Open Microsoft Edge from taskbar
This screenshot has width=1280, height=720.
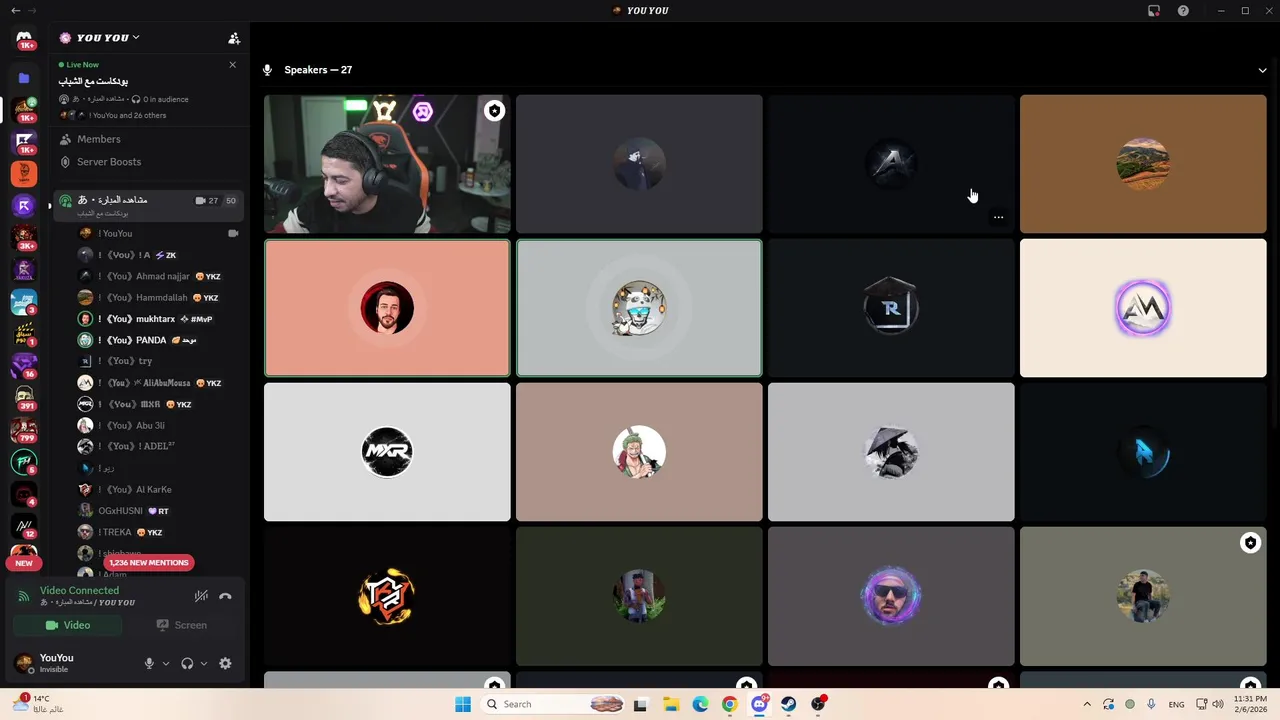point(700,704)
